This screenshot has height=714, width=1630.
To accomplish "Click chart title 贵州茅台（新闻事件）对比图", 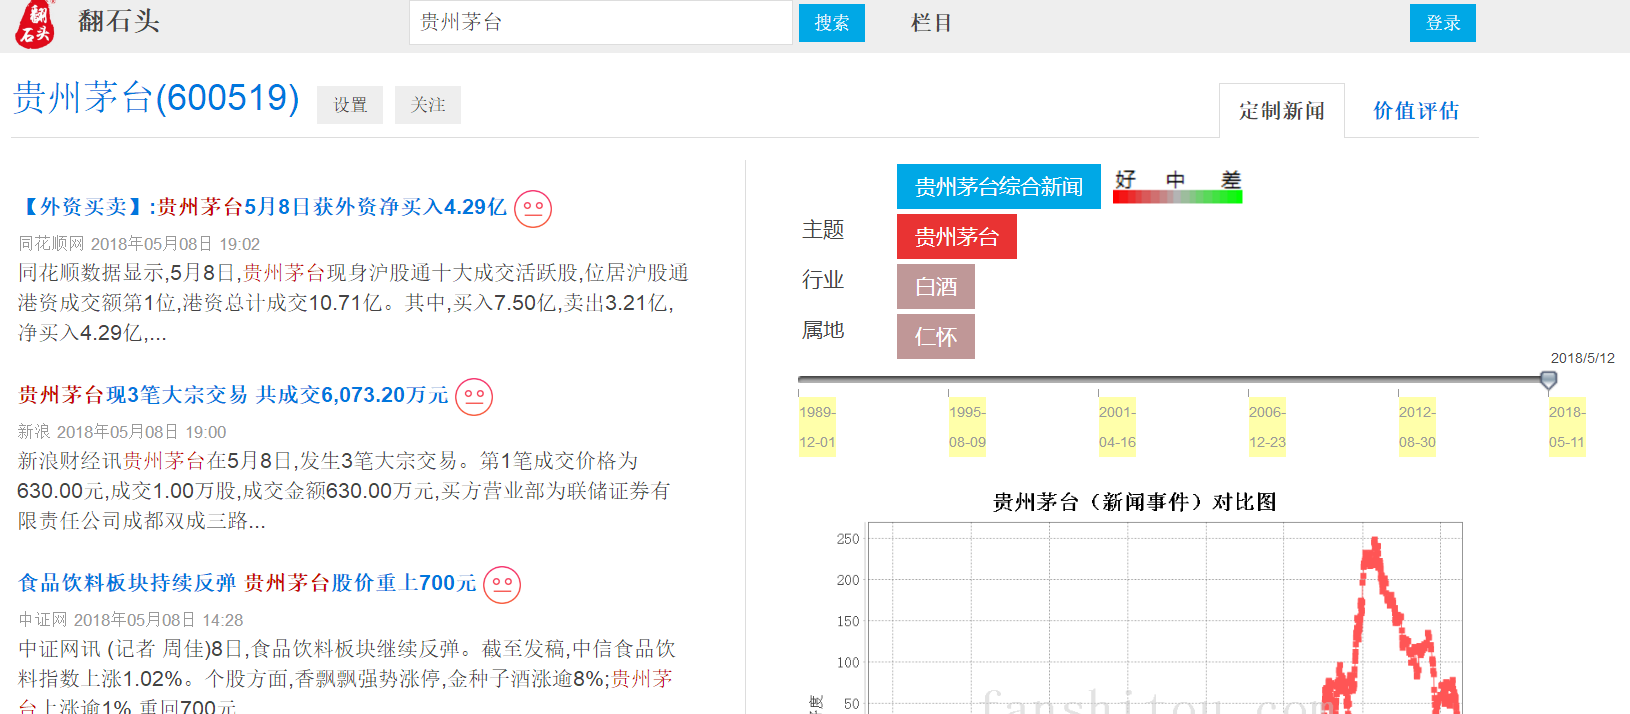I will 1135,502.
